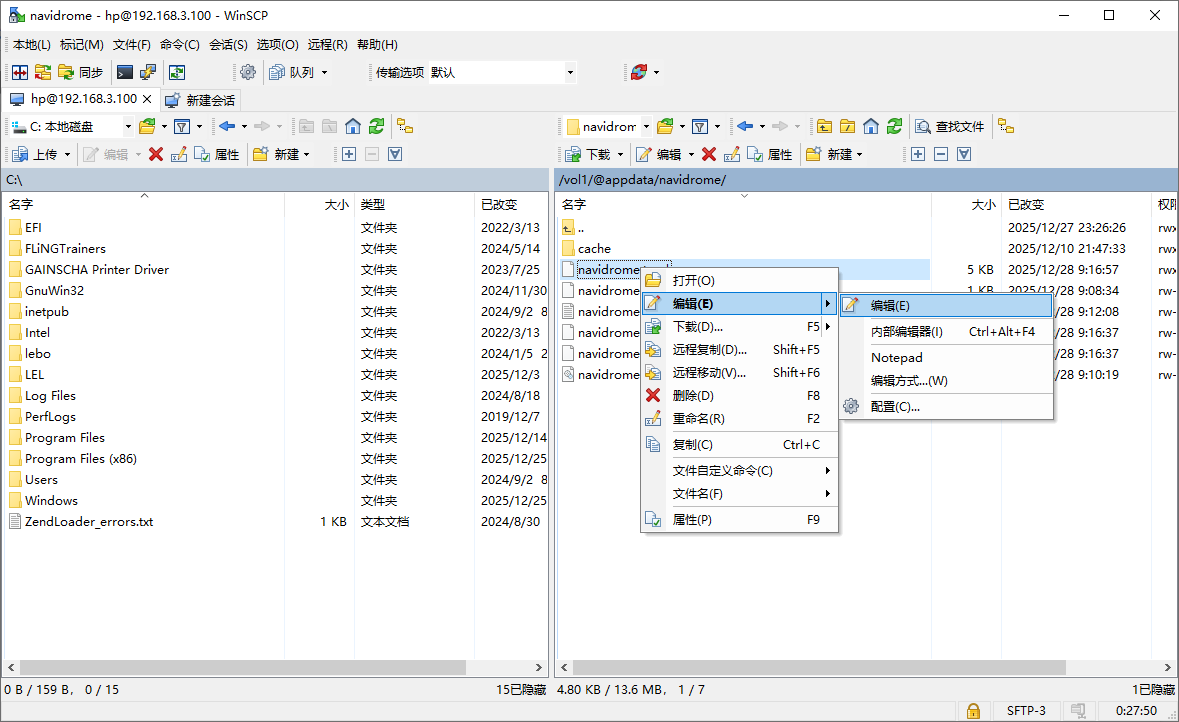Choose 删除(D) in context menu
Image resolution: width=1179 pixels, height=722 pixels.
pyautogui.click(x=739, y=396)
